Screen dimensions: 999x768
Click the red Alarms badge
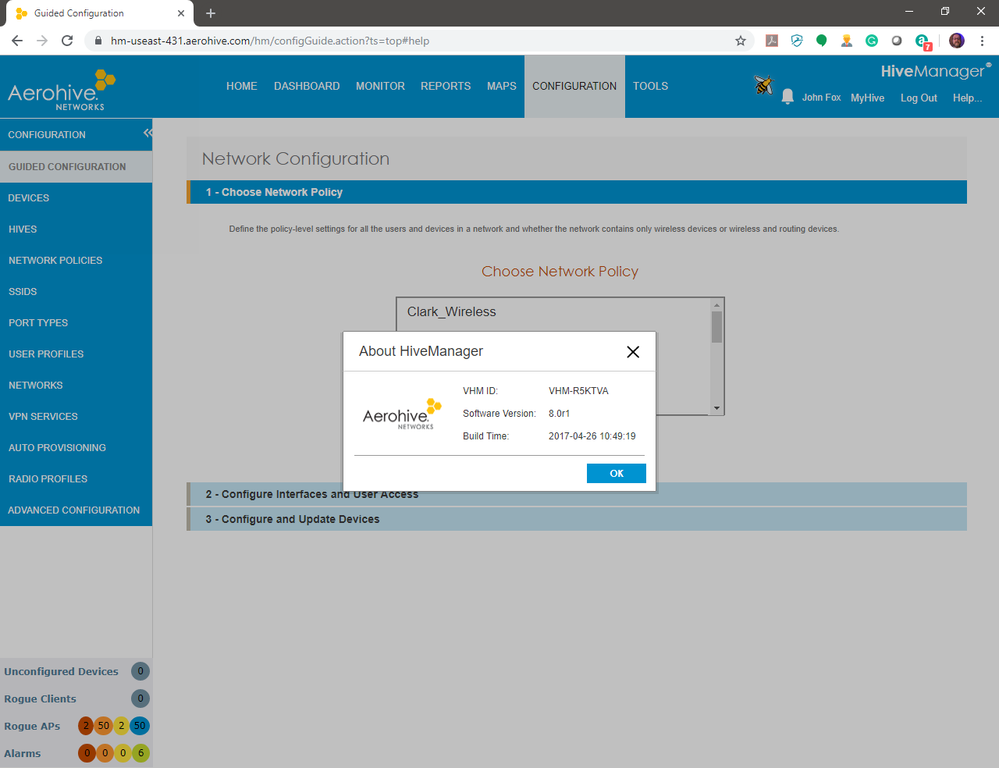pos(87,753)
